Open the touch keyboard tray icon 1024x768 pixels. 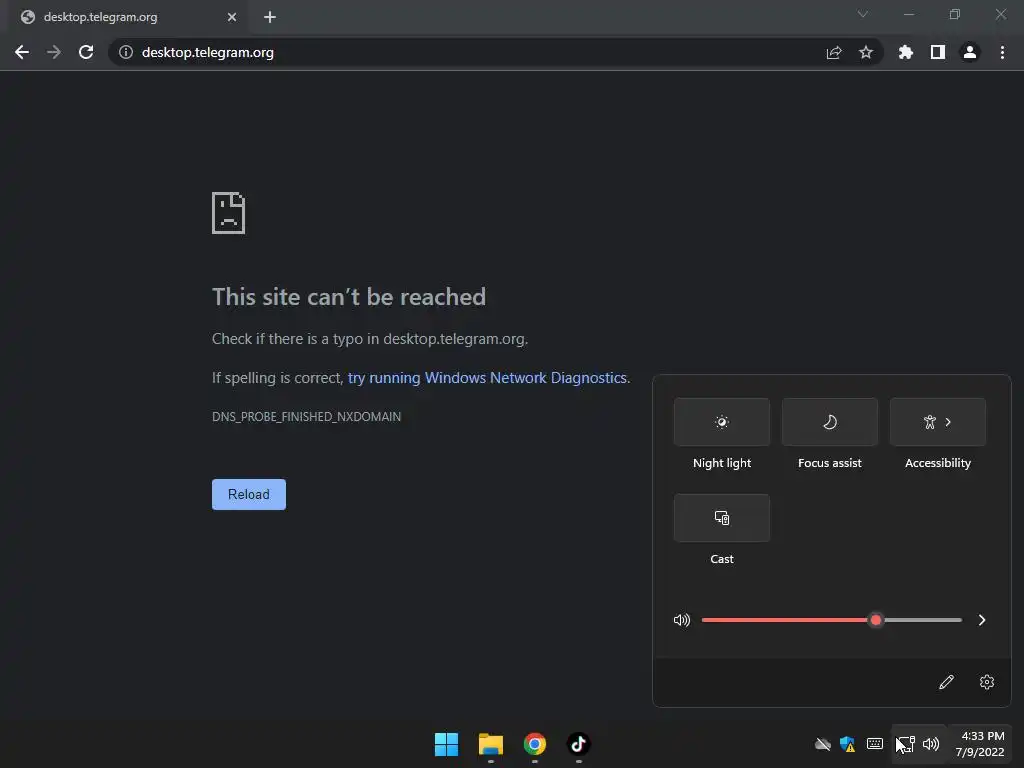(x=875, y=744)
